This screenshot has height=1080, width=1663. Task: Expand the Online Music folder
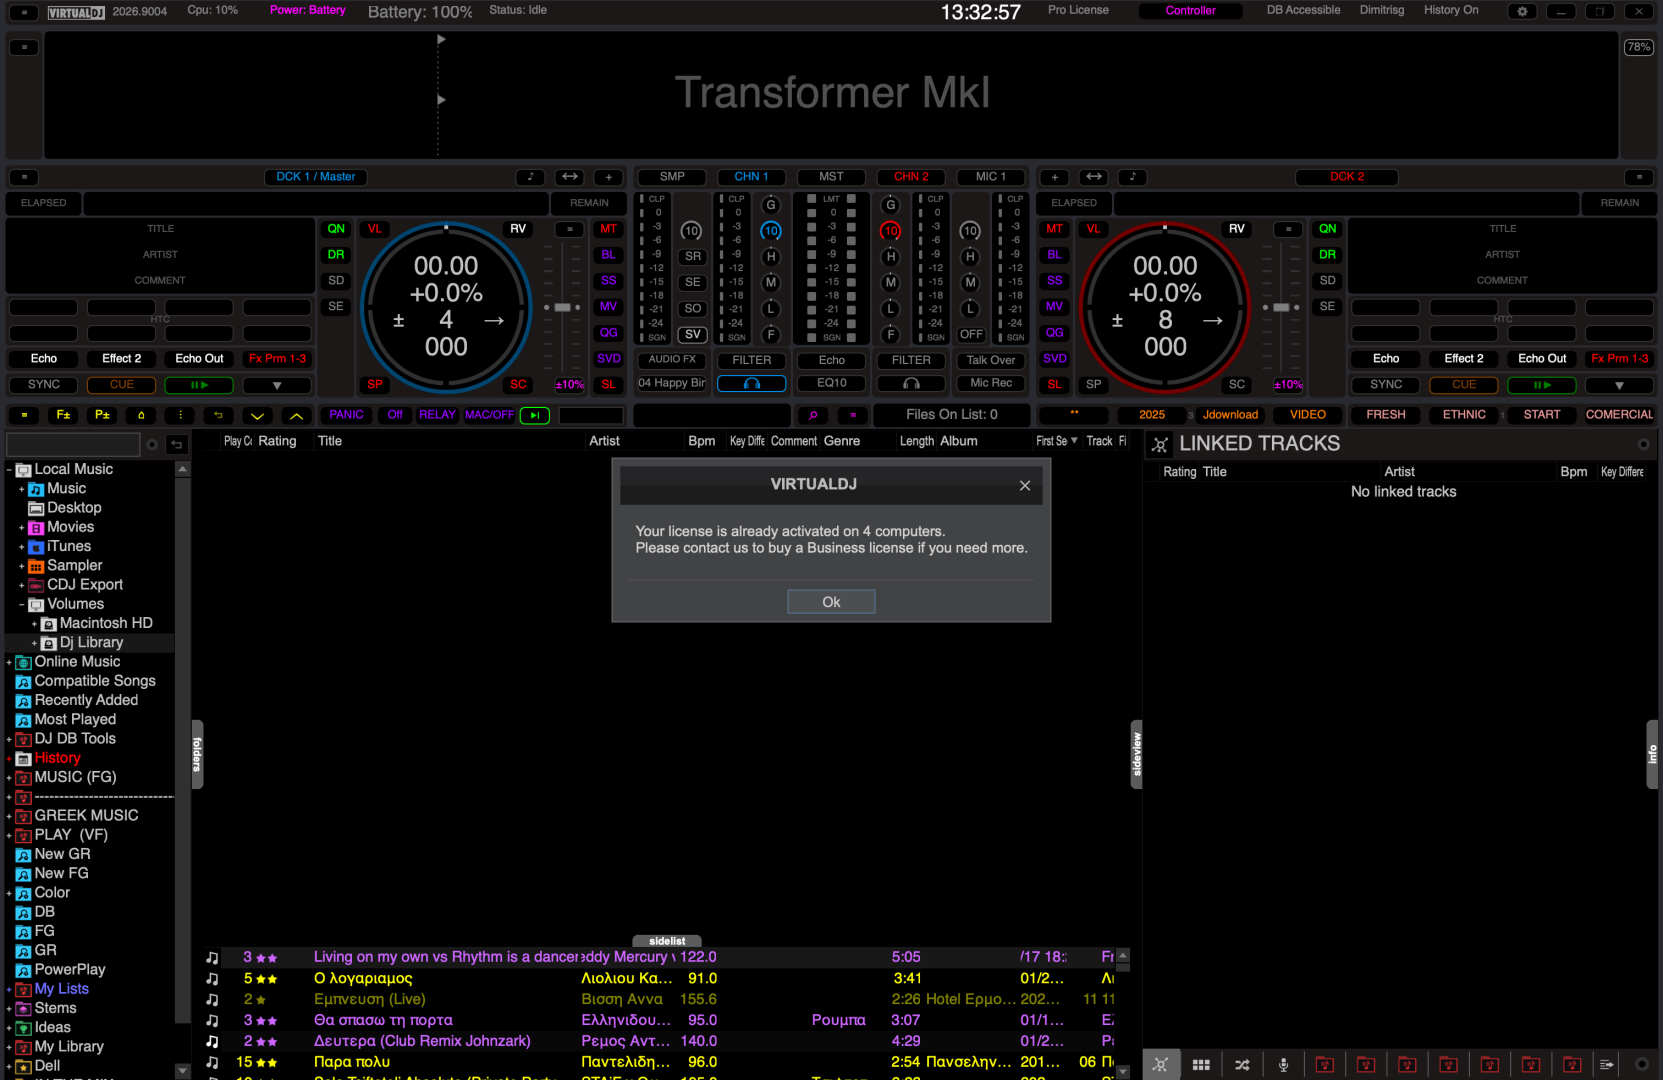9,662
